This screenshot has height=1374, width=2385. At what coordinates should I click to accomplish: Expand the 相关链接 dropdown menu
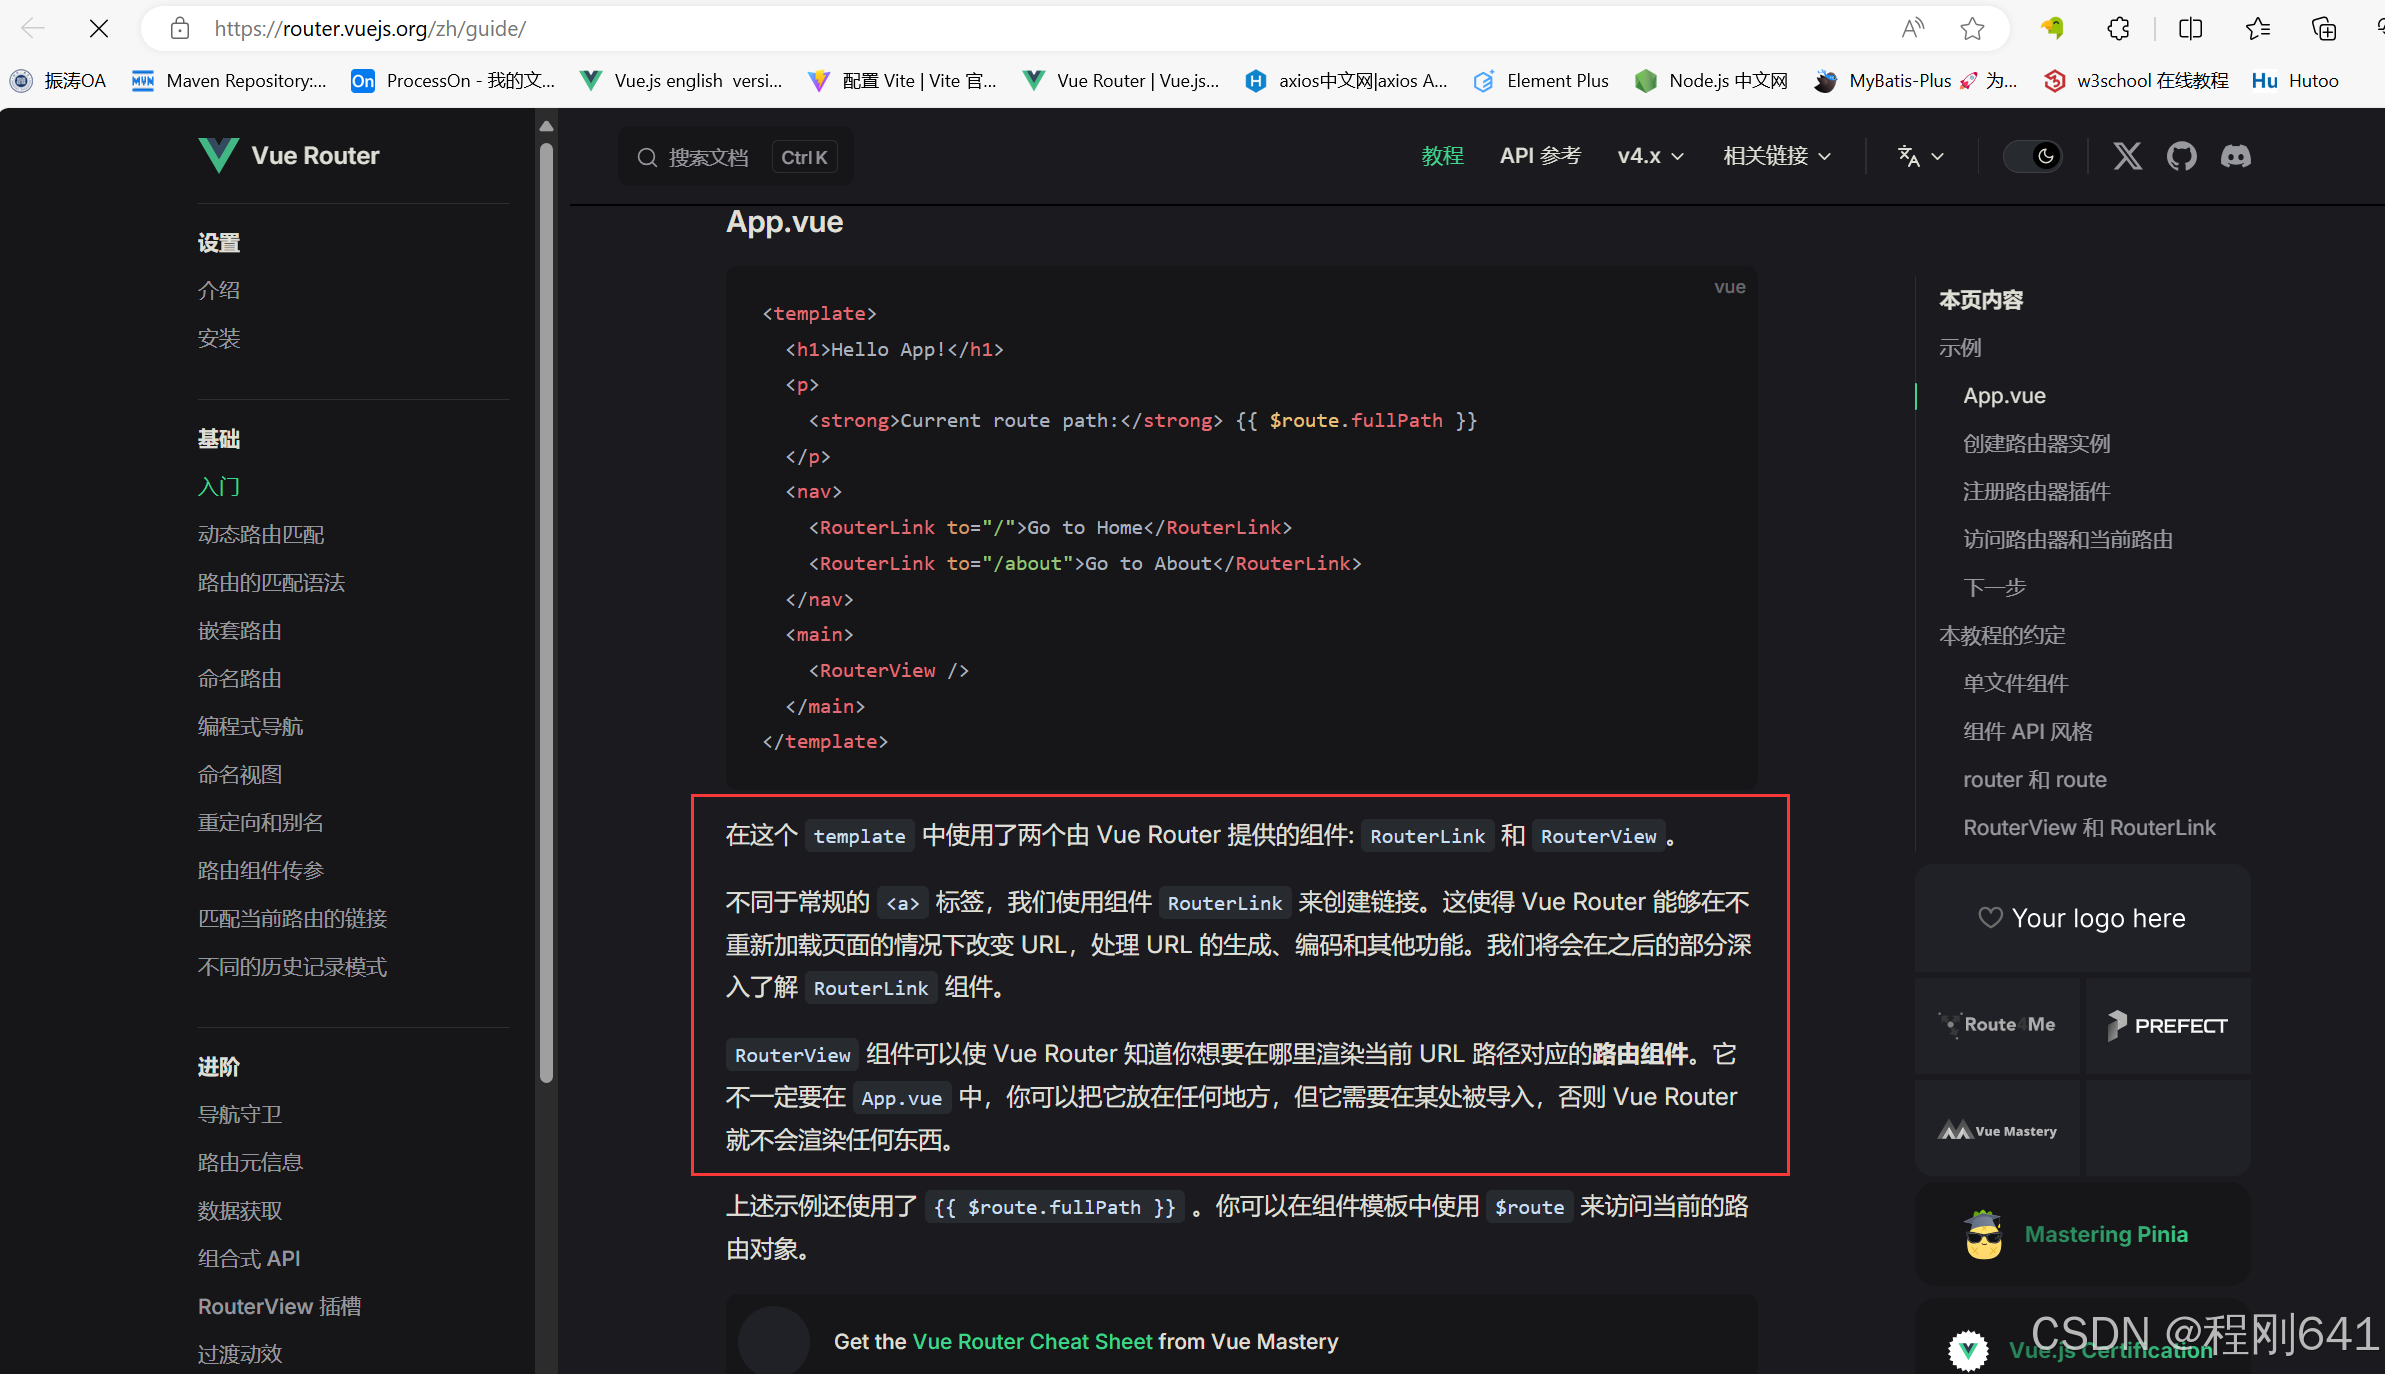click(x=1777, y=156)
